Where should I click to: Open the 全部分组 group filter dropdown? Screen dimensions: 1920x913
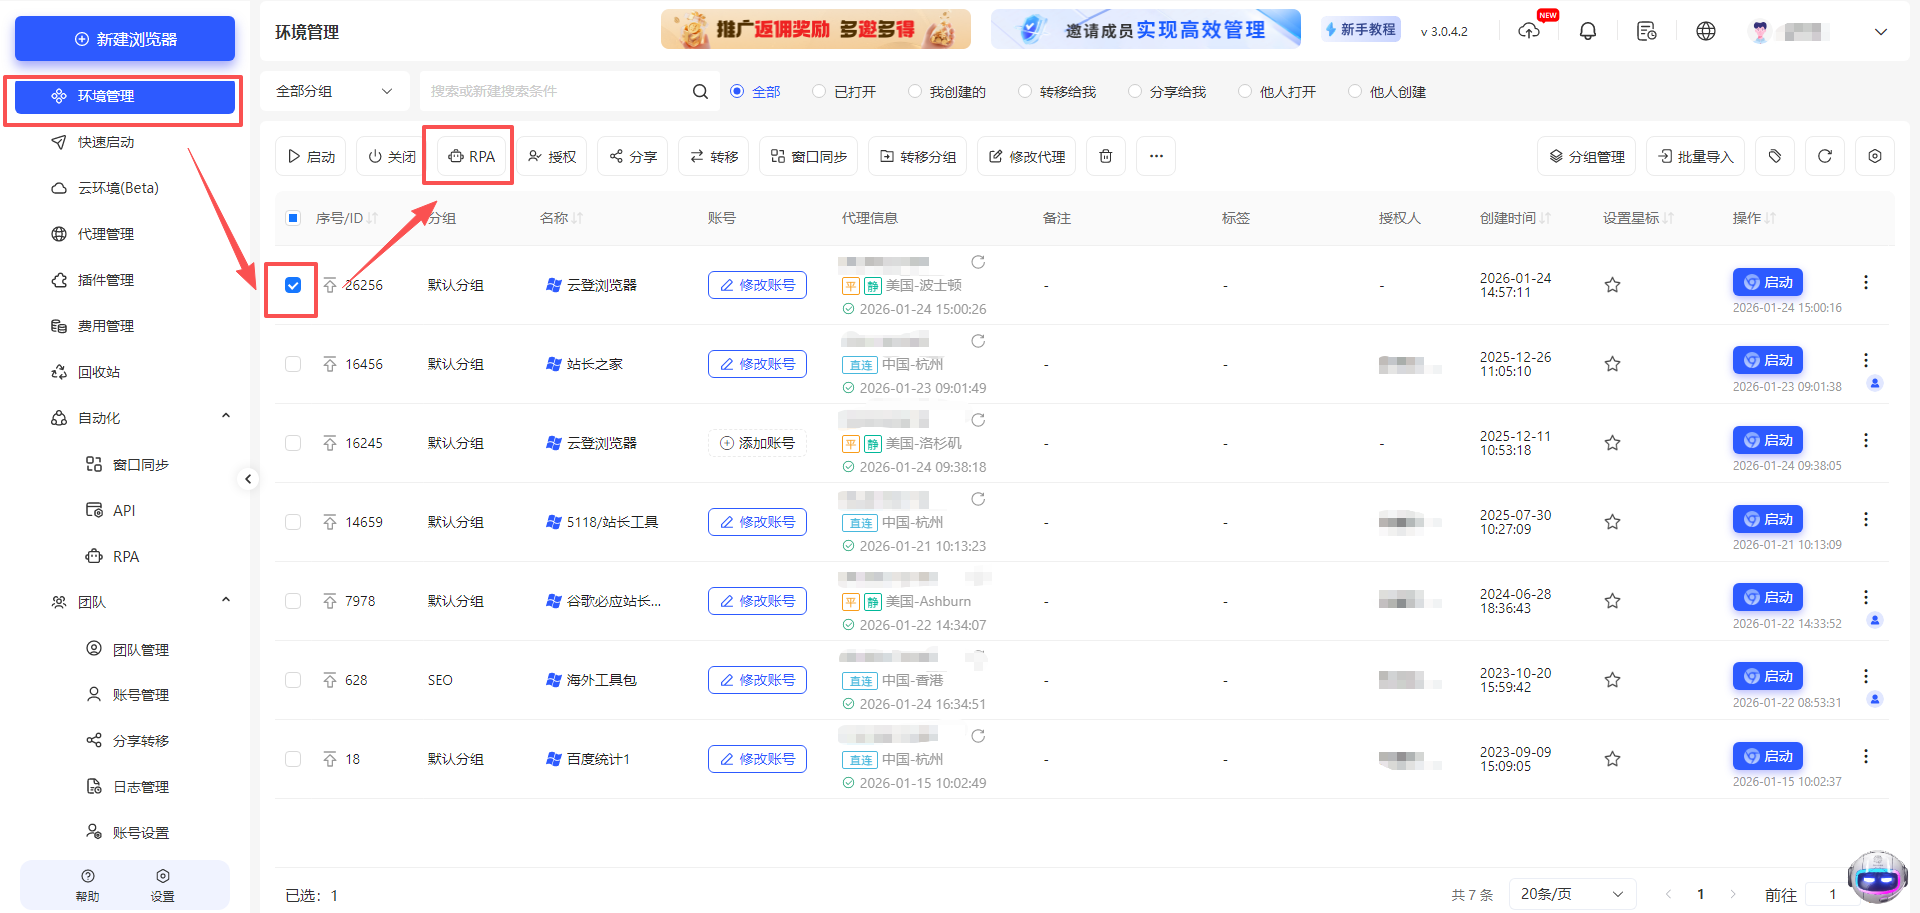[x=335, y=90]
